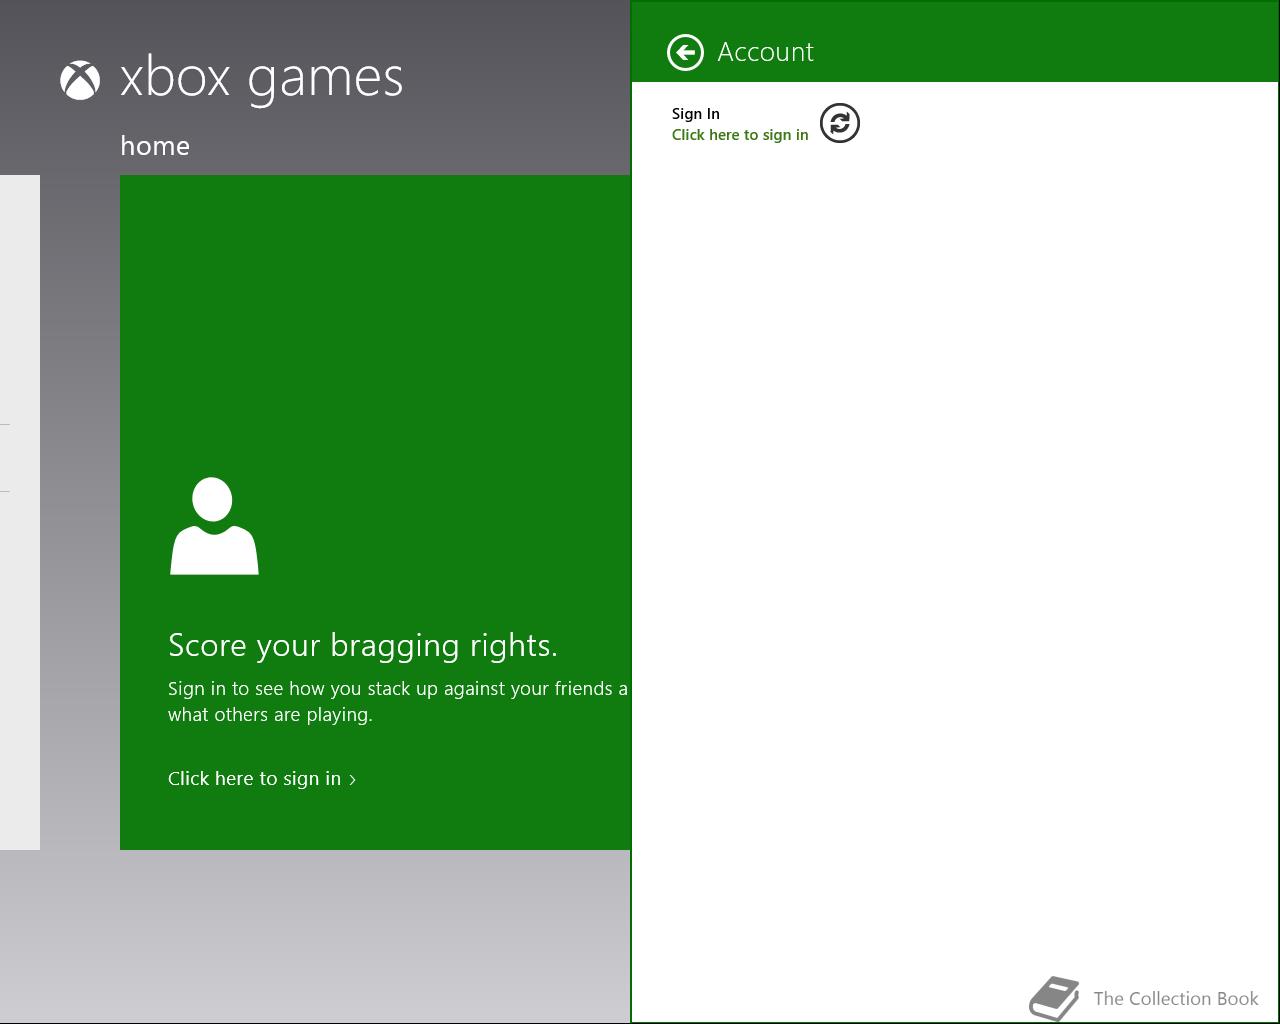Click 'Click here to sign in' on the green tile
Screen dimensions: 1280x1024
tap(254, 778)
